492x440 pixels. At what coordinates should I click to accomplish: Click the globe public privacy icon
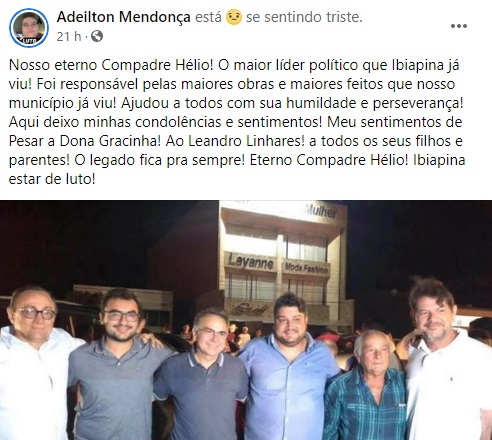(97, 36)
